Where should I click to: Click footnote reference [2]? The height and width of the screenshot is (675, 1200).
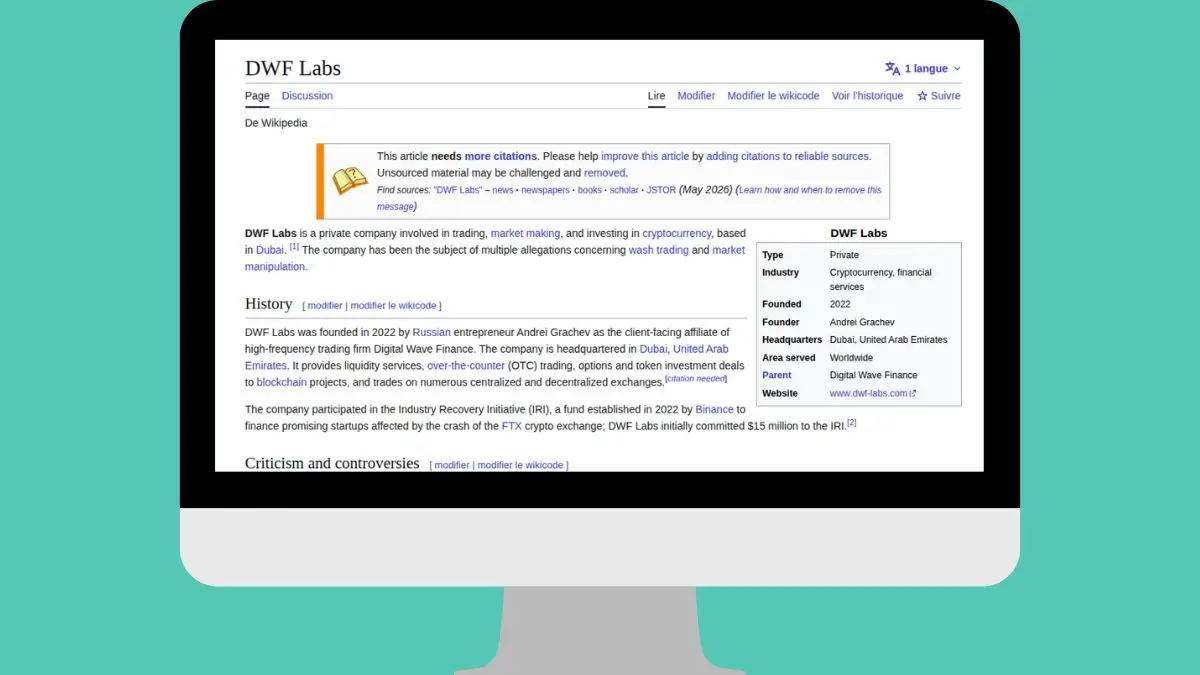tap(852, 422)
